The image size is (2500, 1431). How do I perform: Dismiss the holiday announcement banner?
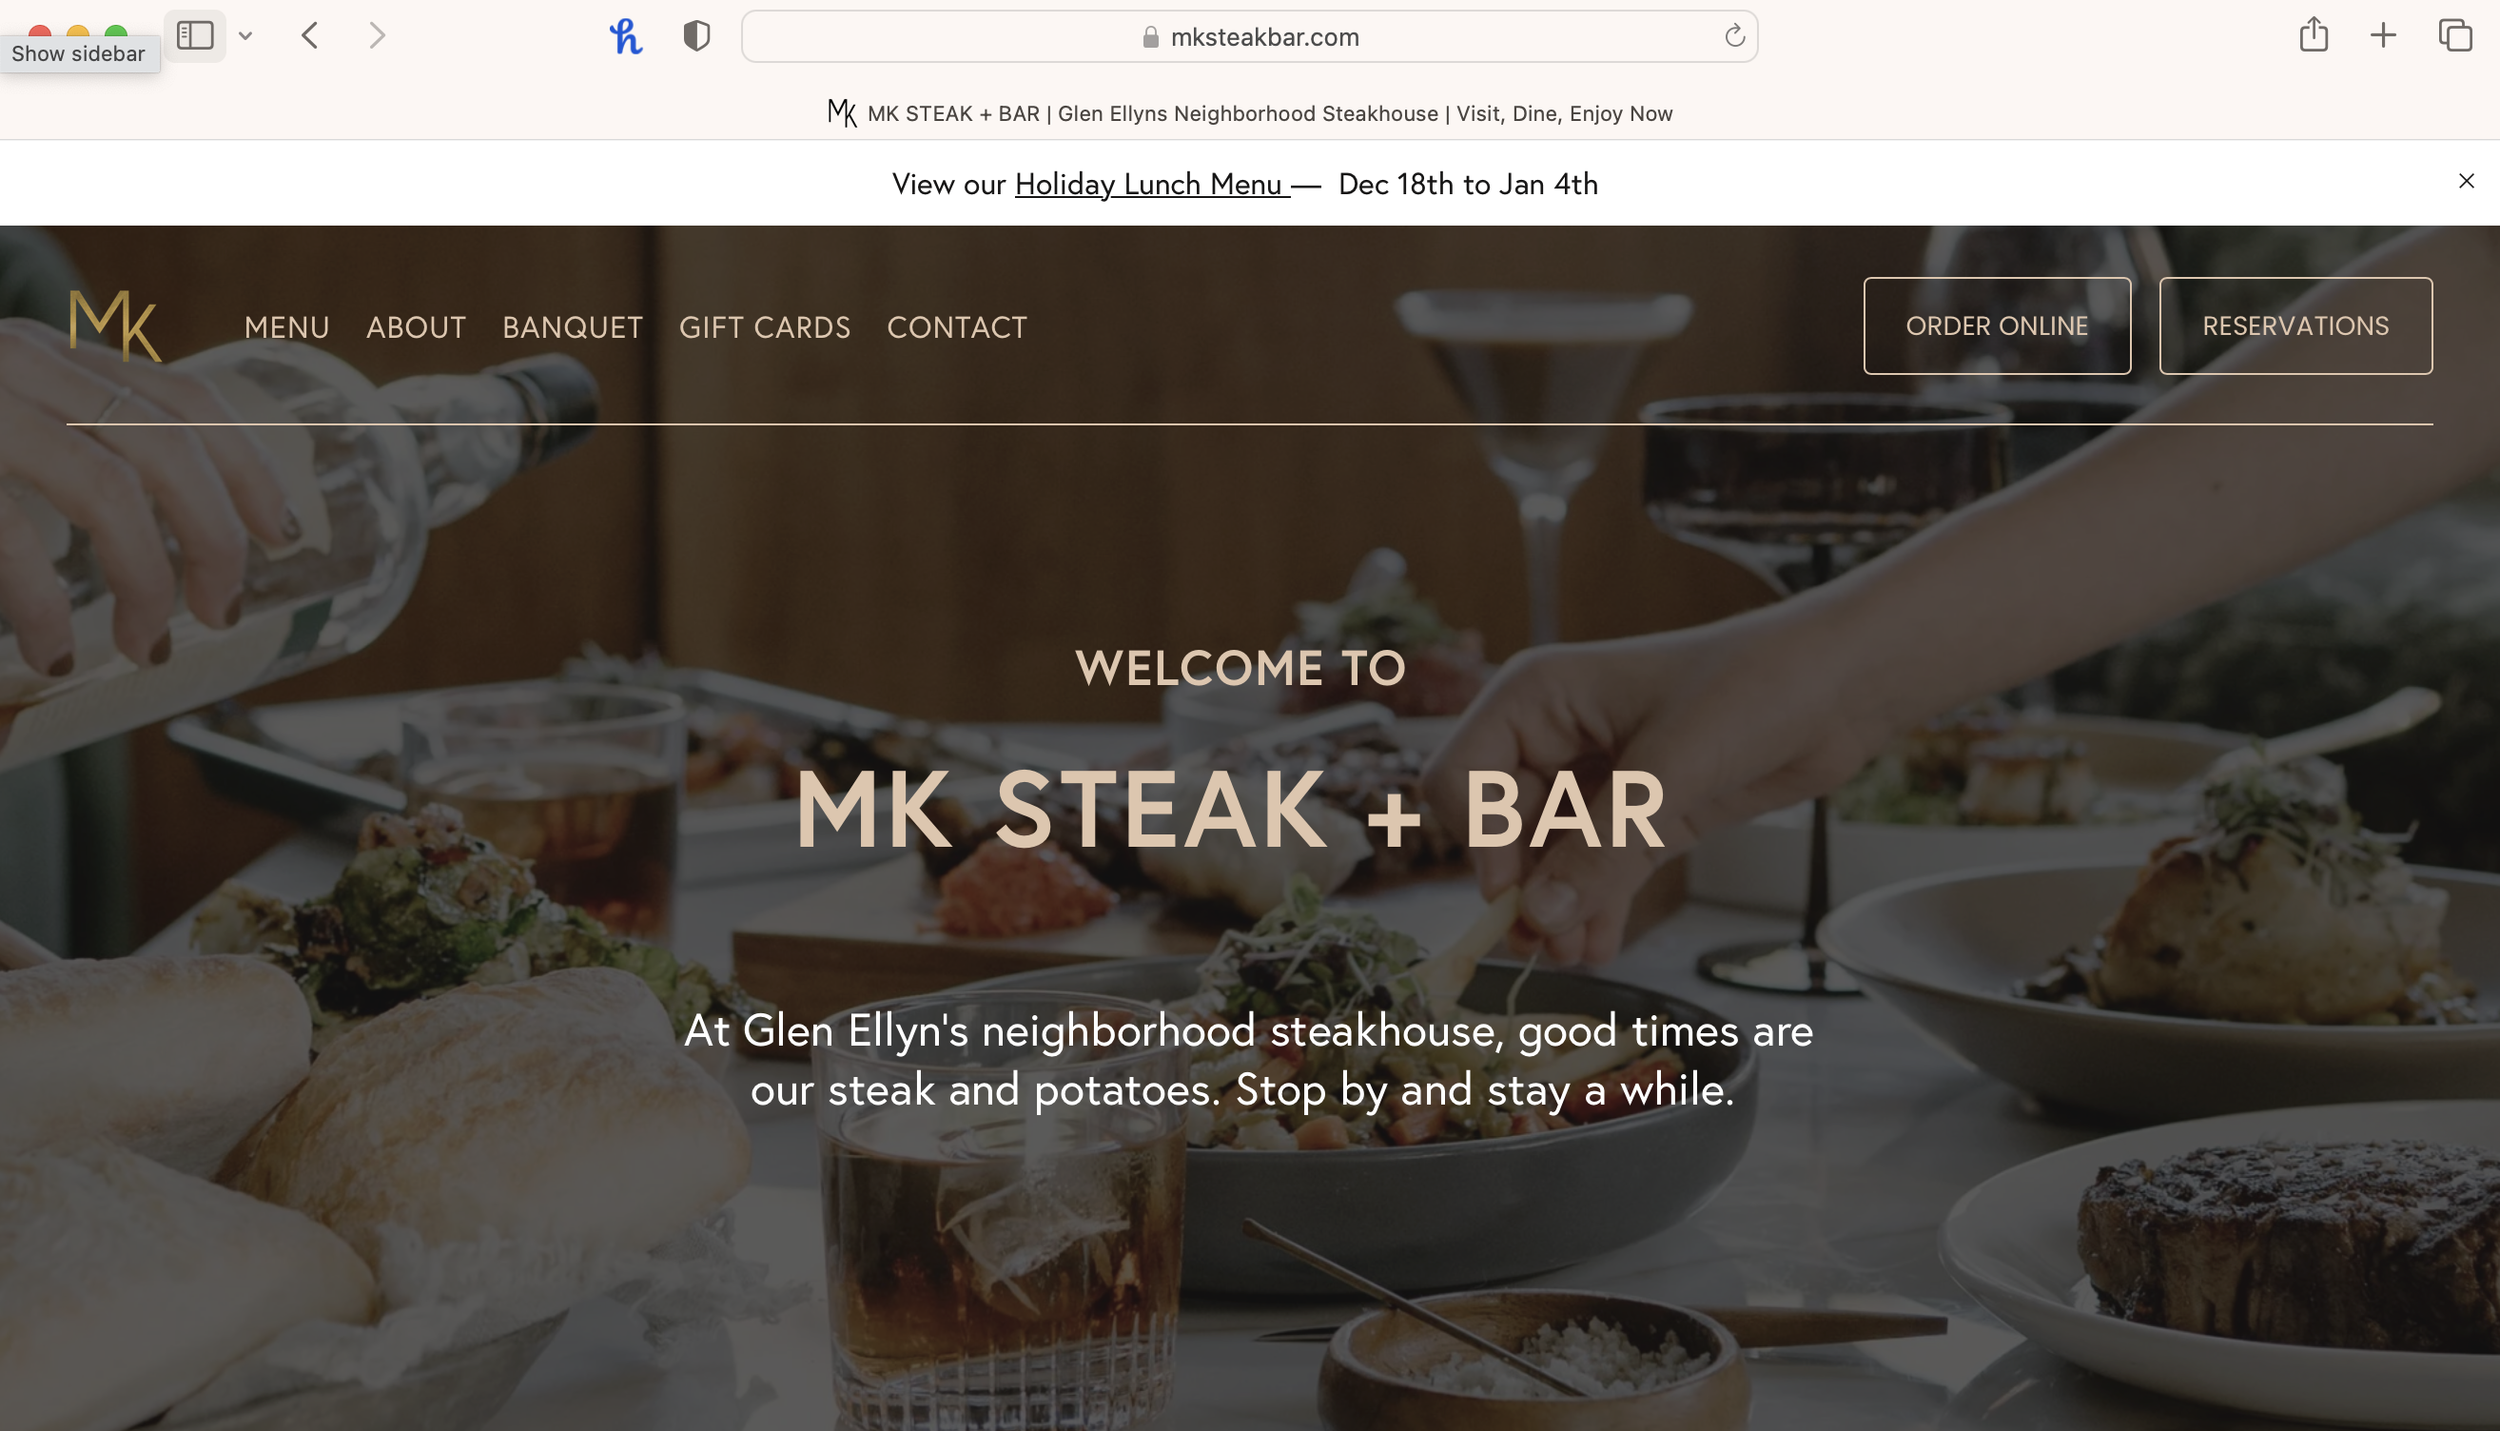(2466, 181)
